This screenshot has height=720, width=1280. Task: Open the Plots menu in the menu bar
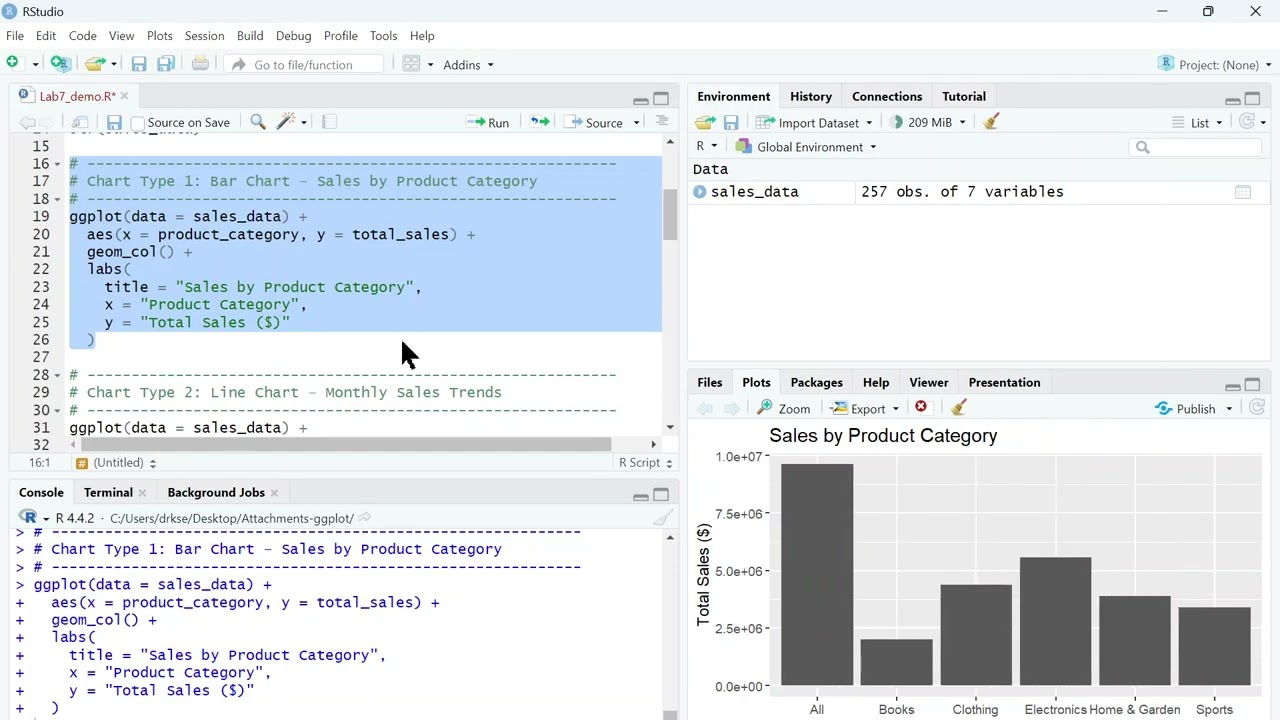coord(160,36)
